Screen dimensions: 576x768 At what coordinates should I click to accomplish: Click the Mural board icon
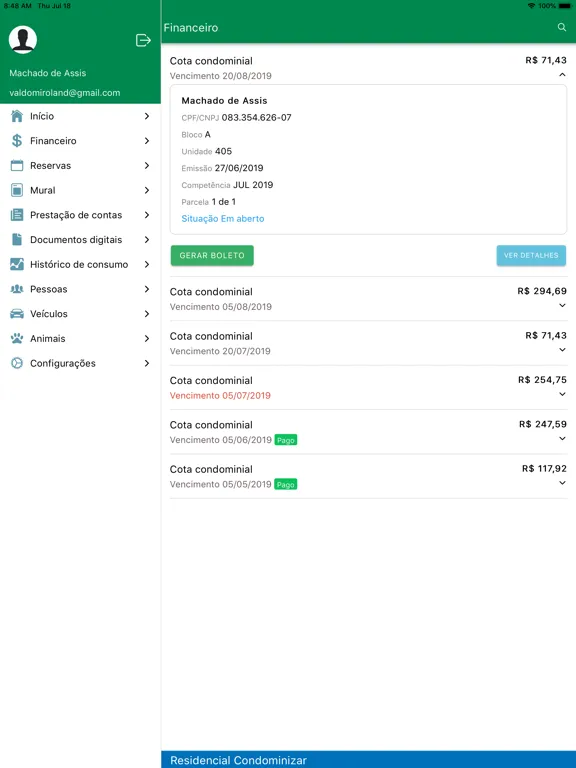[17, 190]
